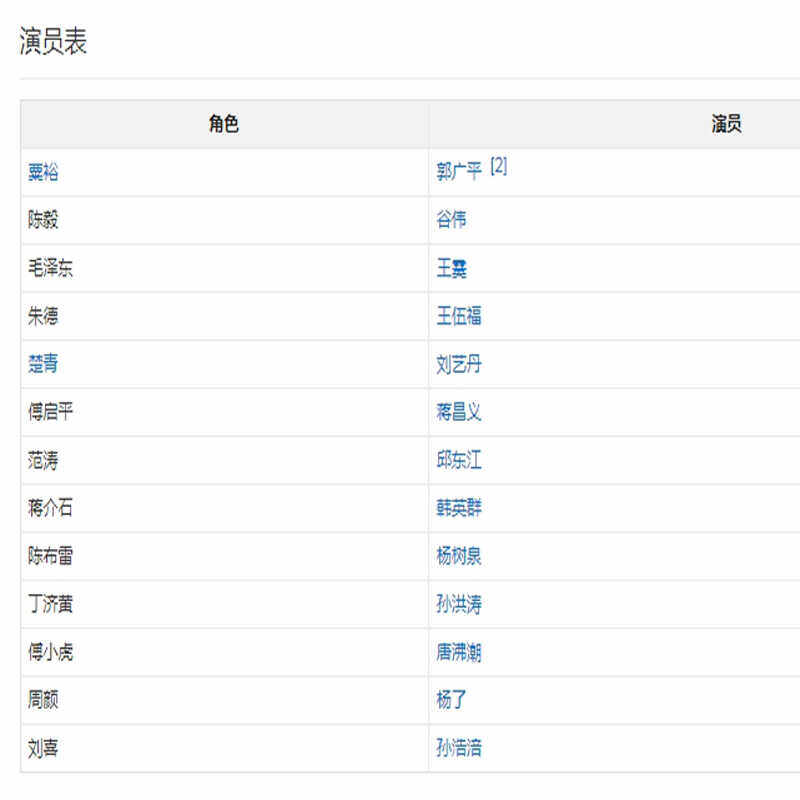Viewport: 800px width, 800px height.
Task: Open actor 王伍福 link
Action: pos(459,316)
